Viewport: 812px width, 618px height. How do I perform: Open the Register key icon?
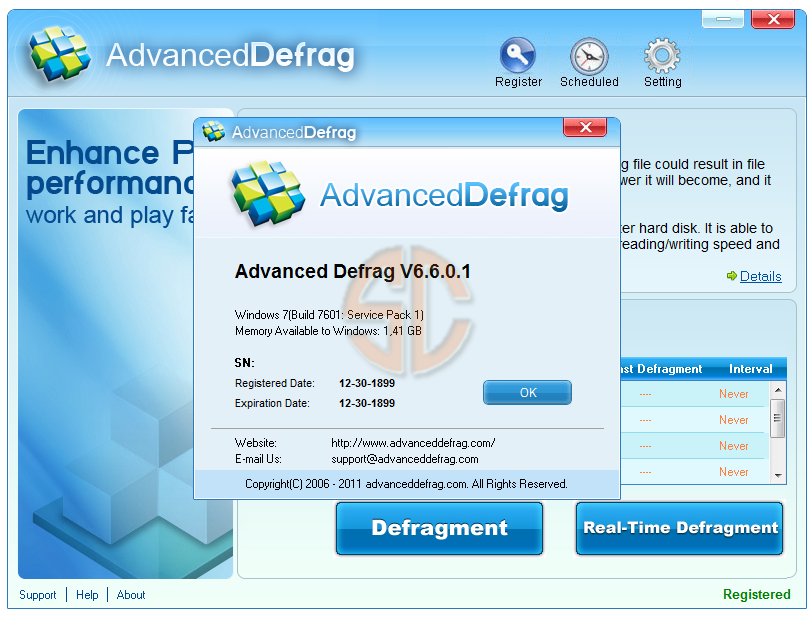(x=517, y=55)
